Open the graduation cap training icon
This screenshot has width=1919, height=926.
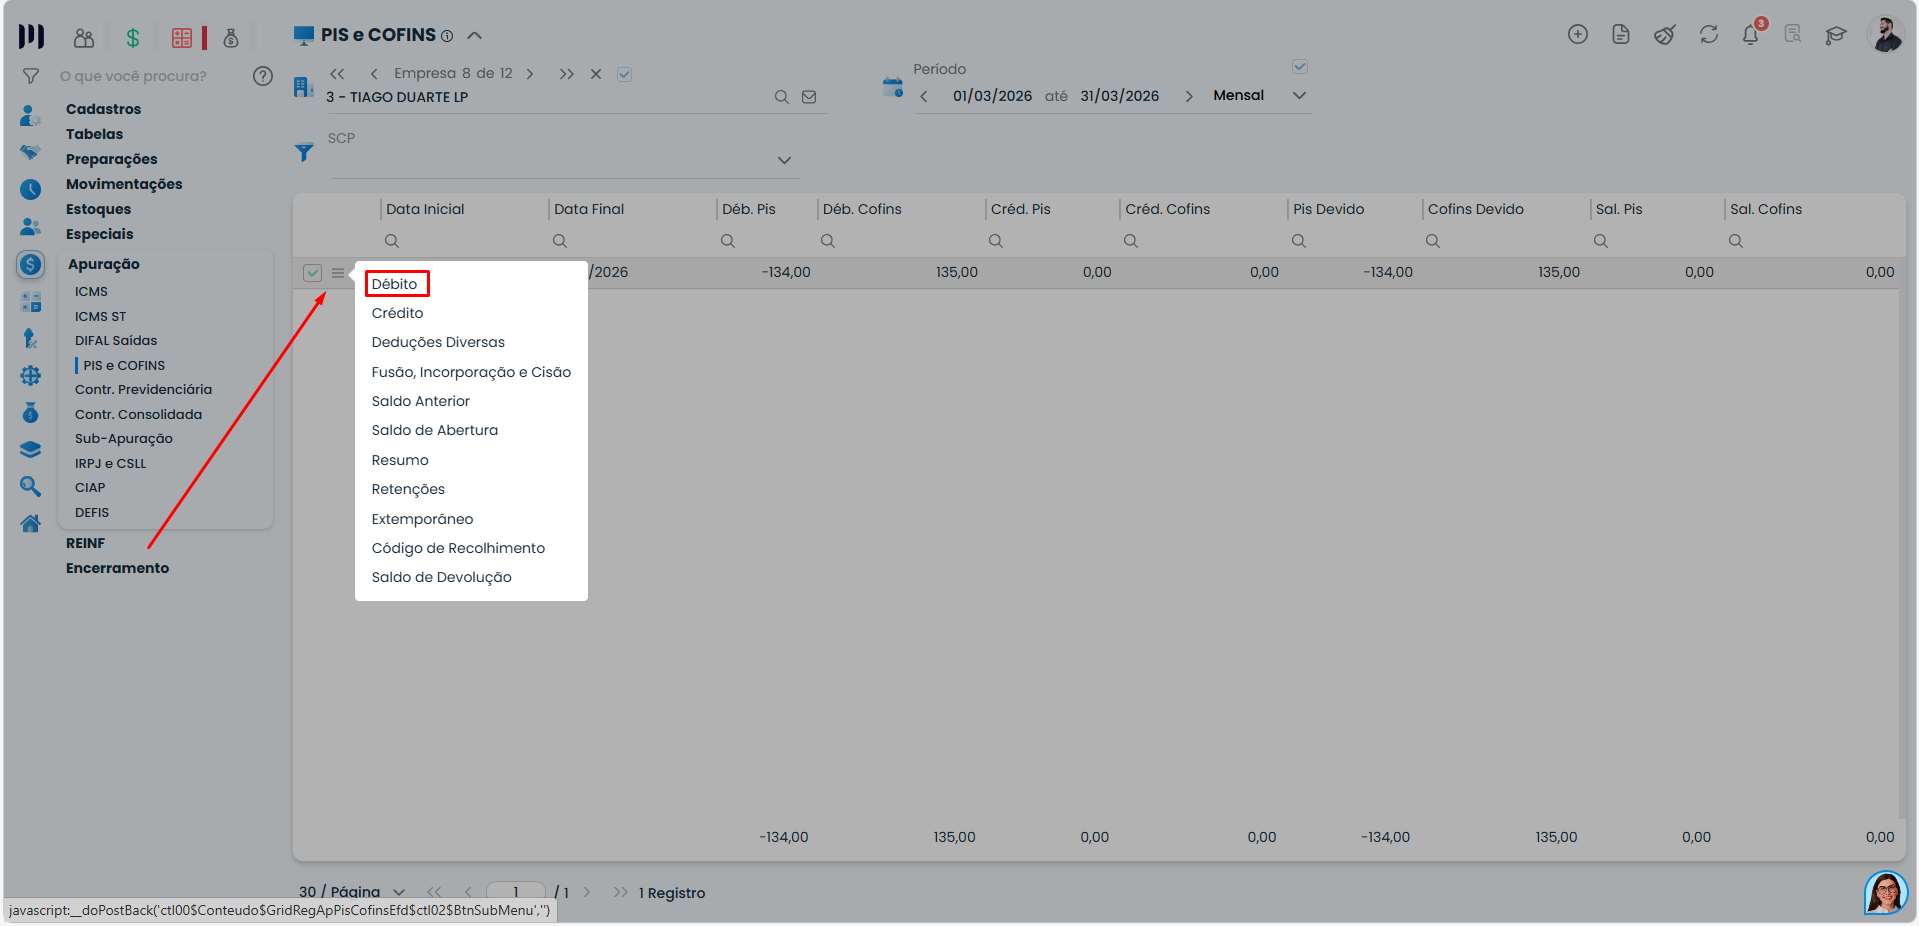(x=1836, y=35)
